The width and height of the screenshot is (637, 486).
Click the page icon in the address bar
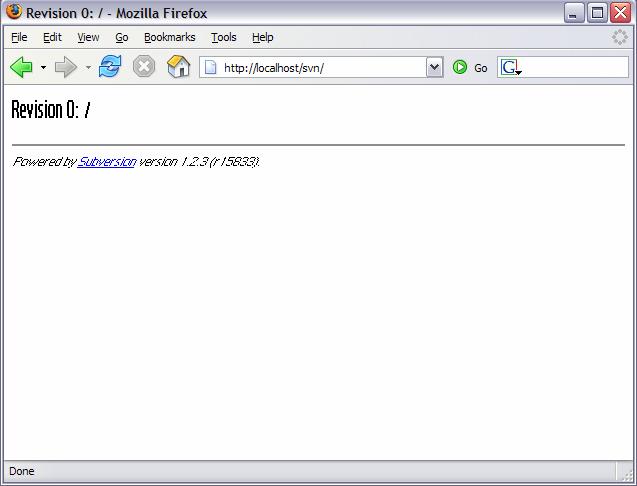coord(210,67)
